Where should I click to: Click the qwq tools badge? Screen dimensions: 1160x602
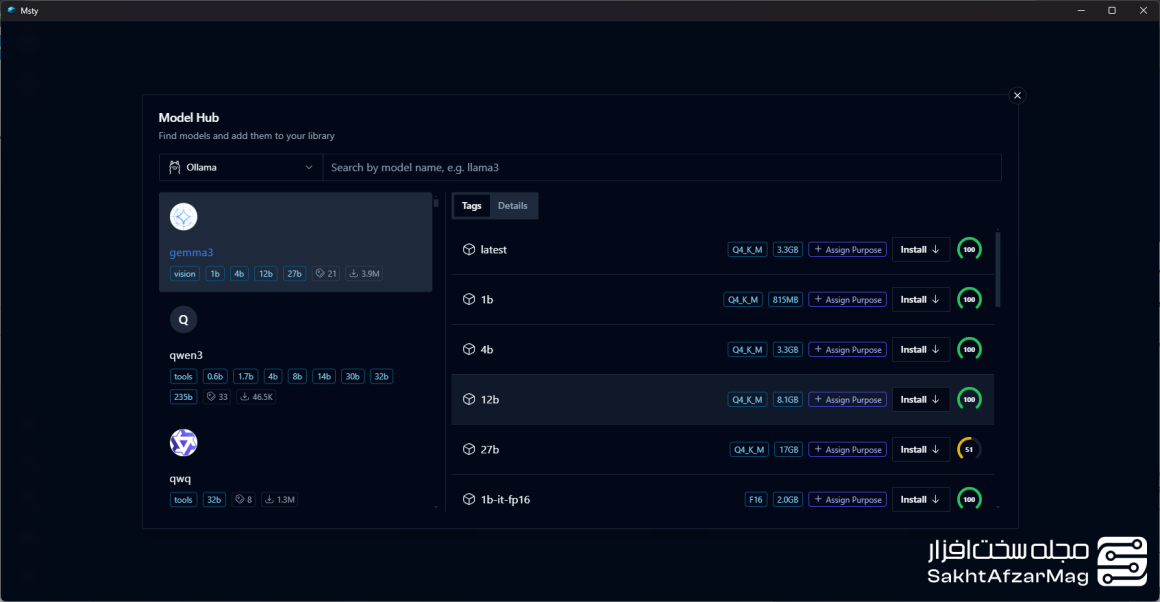183,500
